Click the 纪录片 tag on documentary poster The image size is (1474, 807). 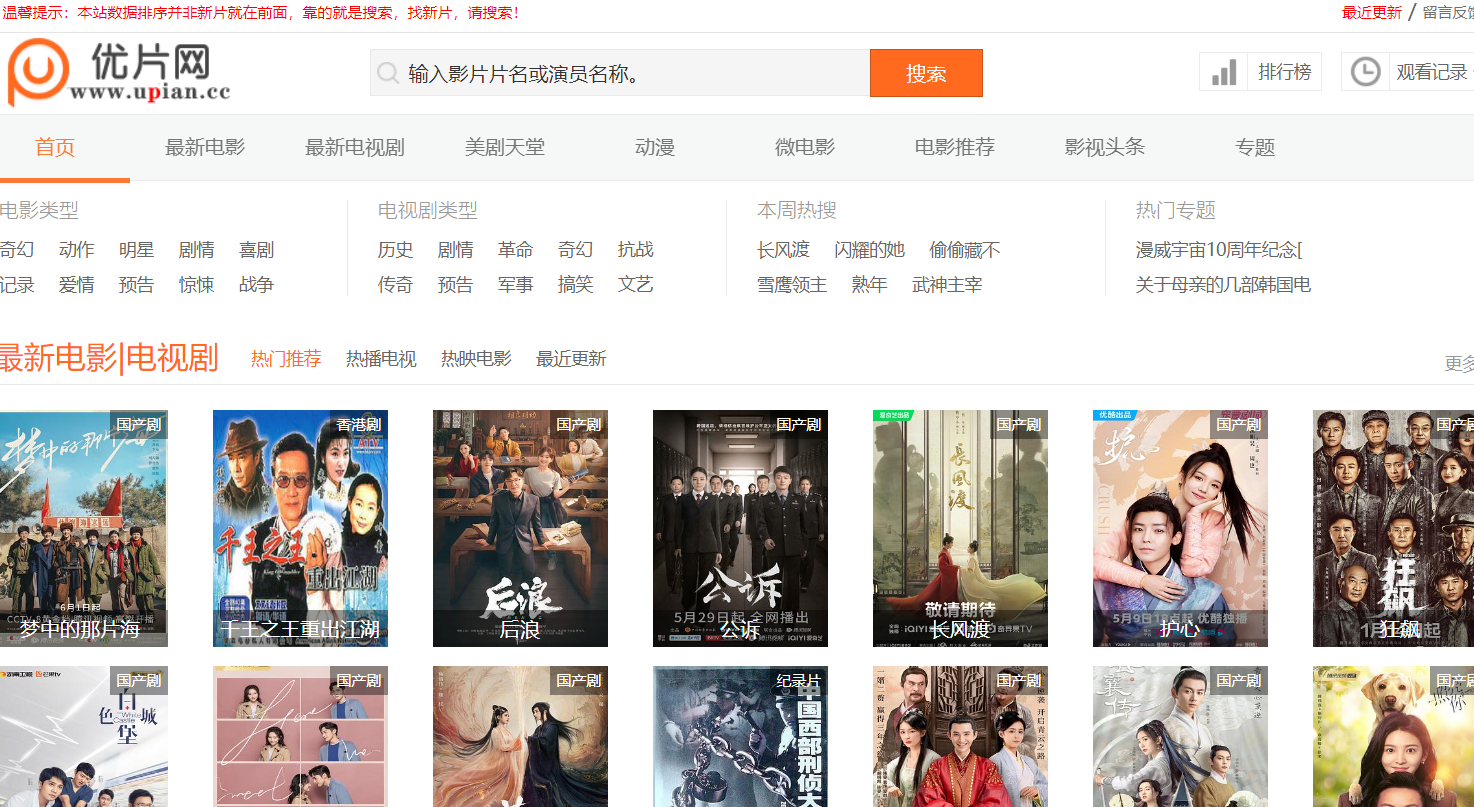coord(799,681)
